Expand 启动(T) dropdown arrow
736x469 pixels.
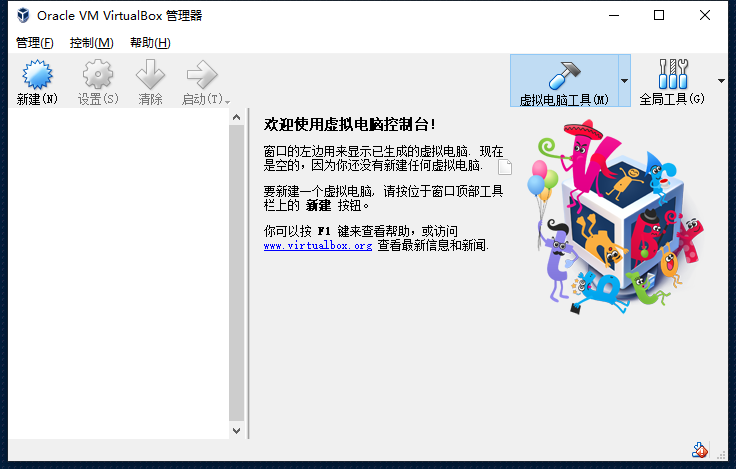click(228, 102)
